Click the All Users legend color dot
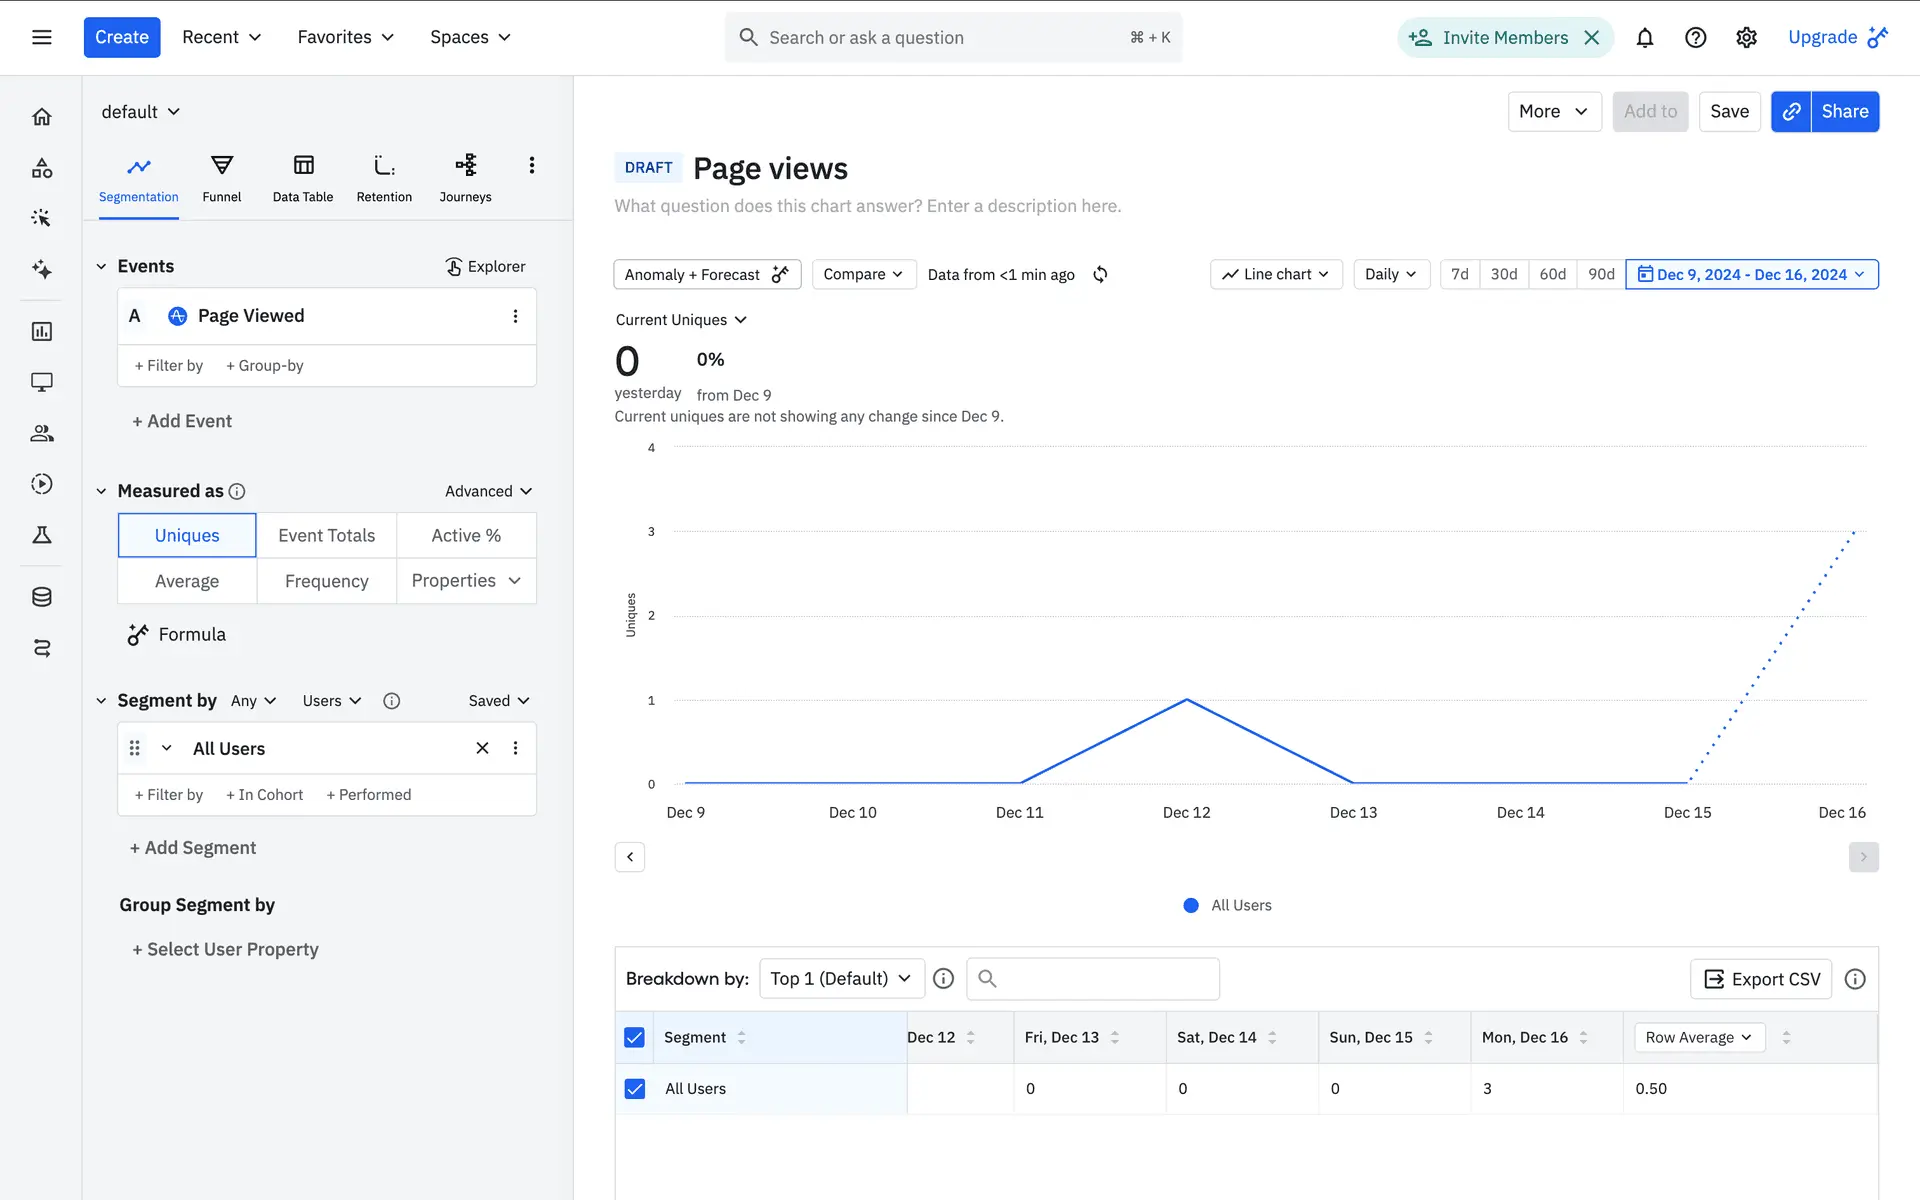Screen dimensions: 1920x1200 coord(1191,905)
